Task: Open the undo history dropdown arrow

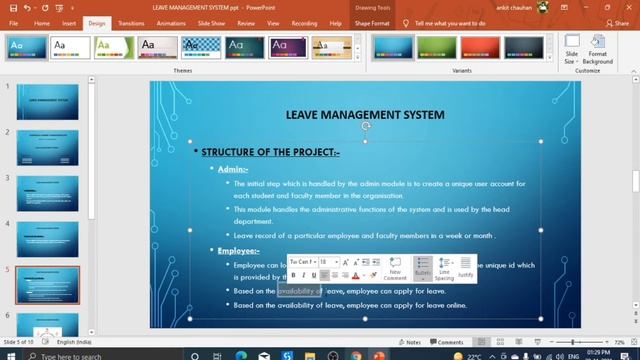Action: (35, 8)
